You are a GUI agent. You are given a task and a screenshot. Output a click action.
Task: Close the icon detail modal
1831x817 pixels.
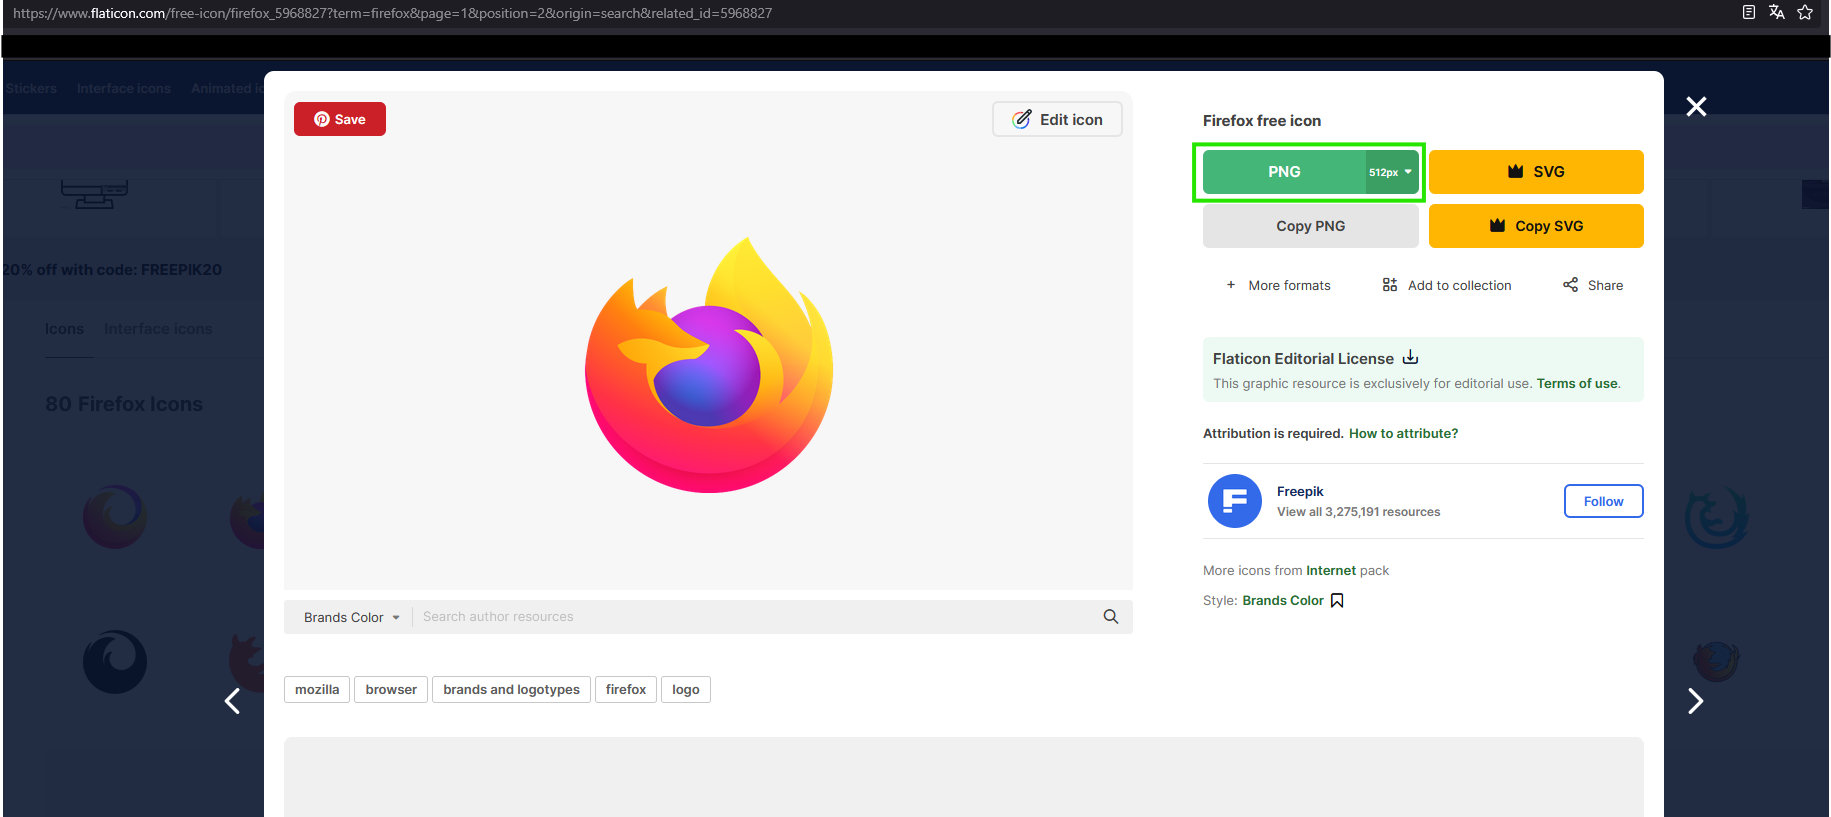1696,106
